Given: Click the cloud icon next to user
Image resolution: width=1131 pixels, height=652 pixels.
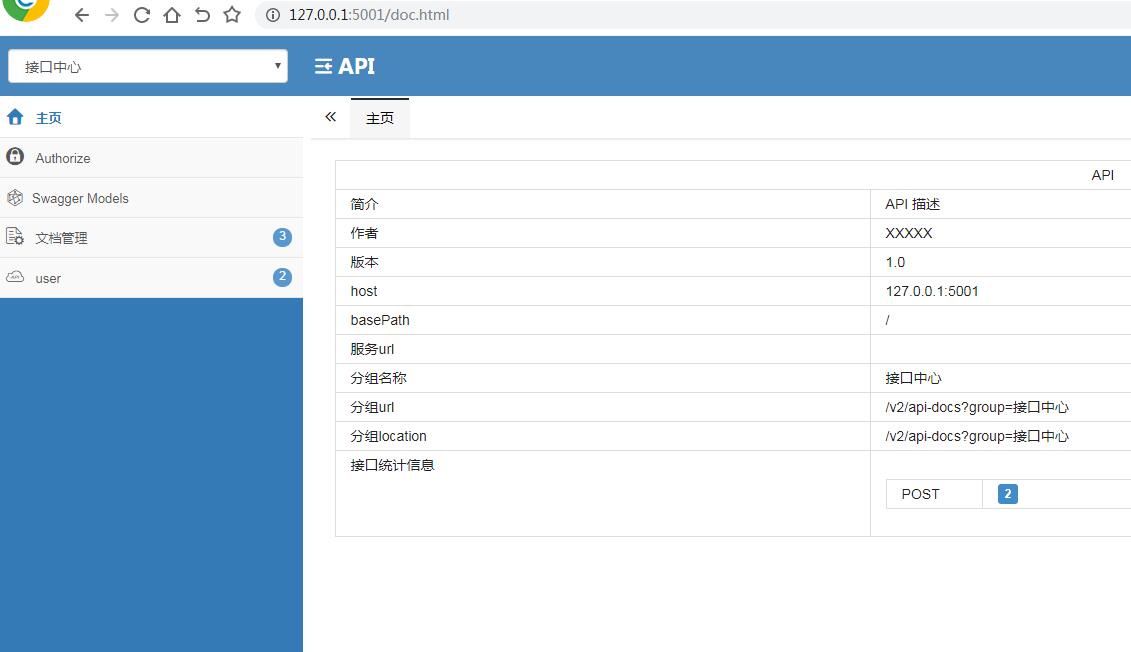Looking at the screenshot, I should pyautogui.click(x=15, y=278).
